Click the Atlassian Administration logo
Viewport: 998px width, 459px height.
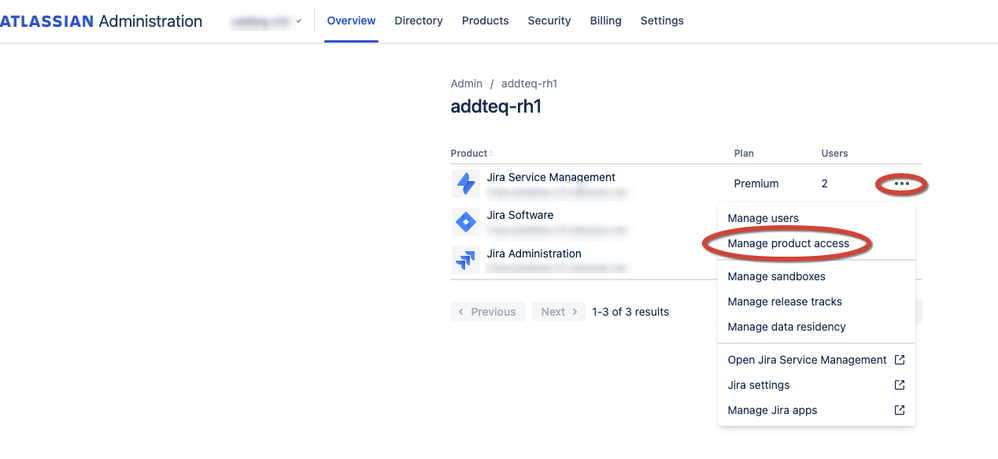click(101, 21)
